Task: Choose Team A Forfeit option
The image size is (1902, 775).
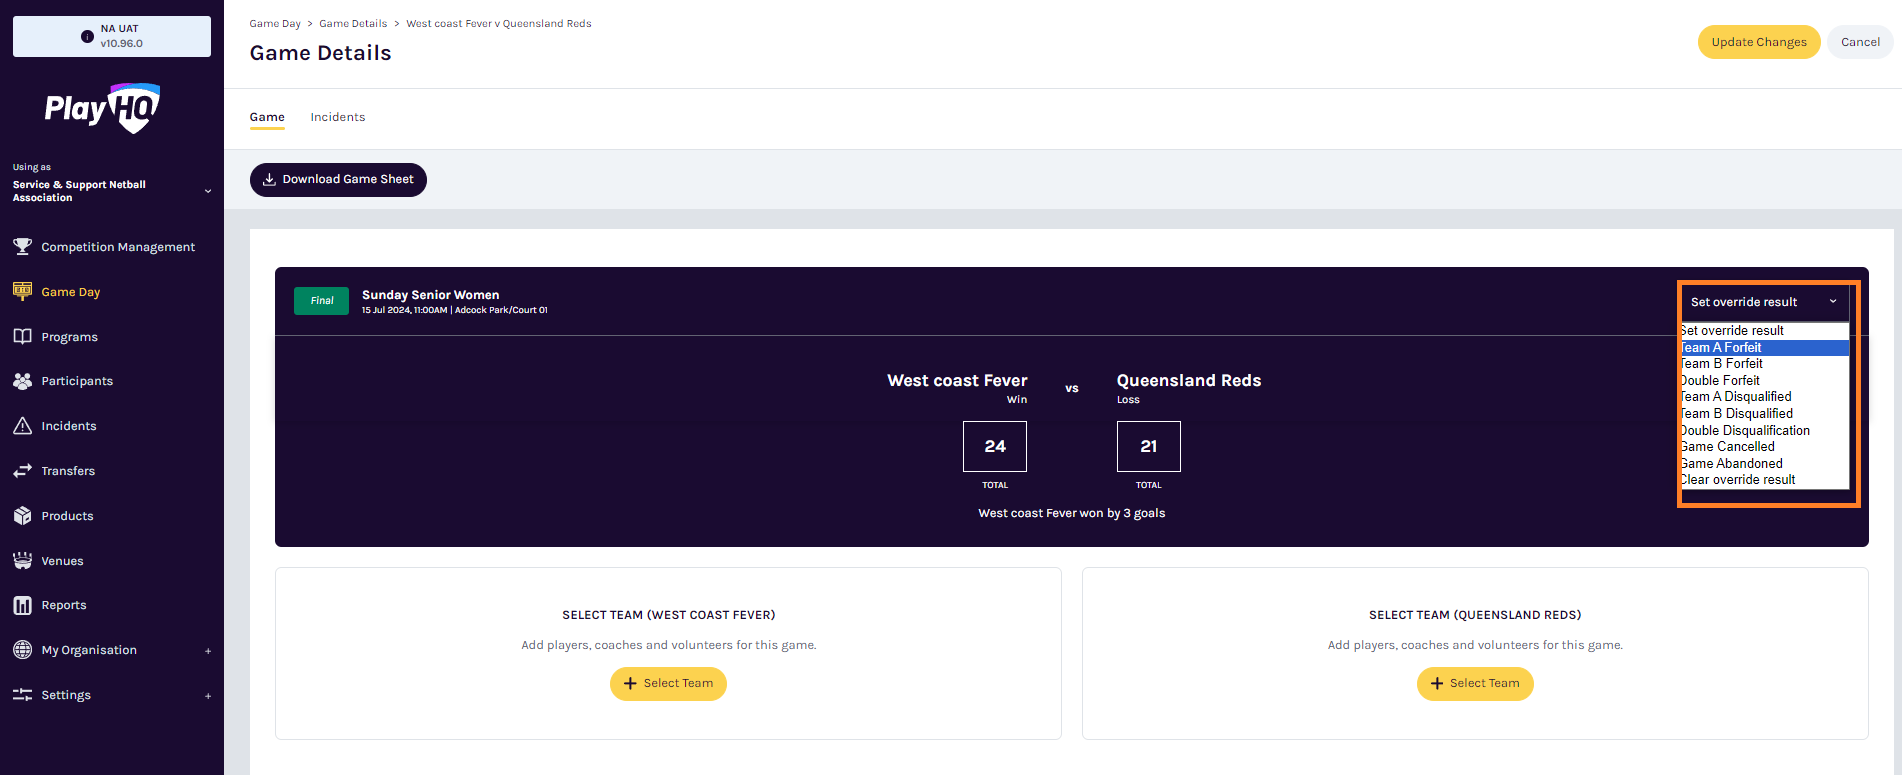Action: pyautogui.click(x=1765, y=348)
